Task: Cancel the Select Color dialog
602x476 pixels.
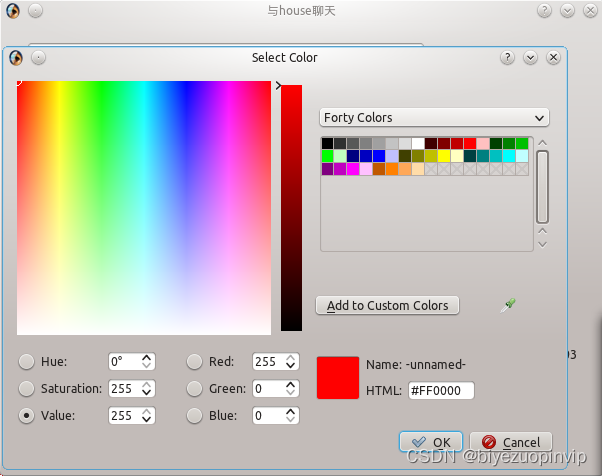Action: point(511,442)
